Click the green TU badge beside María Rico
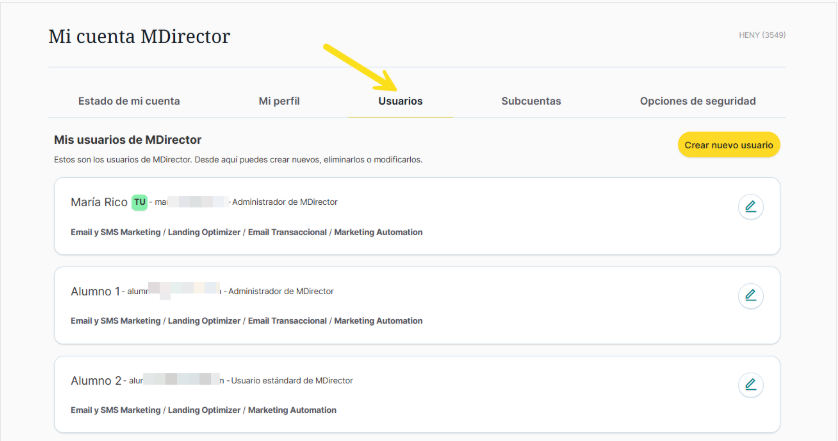This screenshot has height=441, width=838. pyautogui.click(x=139, y=202)
